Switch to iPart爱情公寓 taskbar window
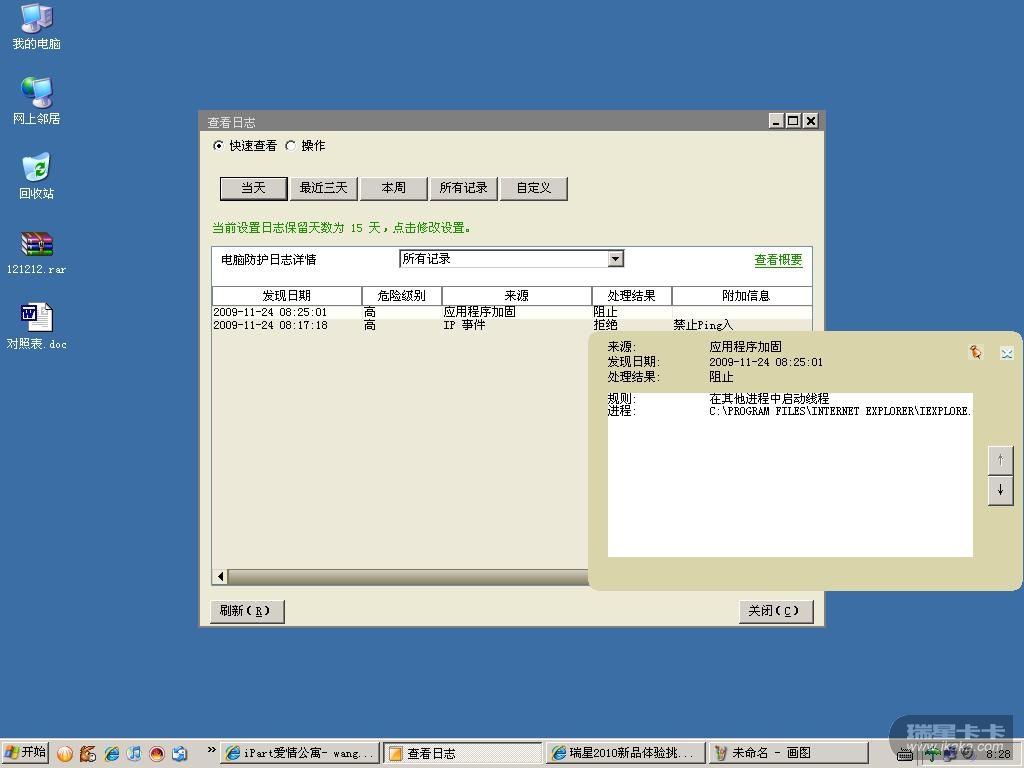The image size is (1024, 768). point(300,753)
